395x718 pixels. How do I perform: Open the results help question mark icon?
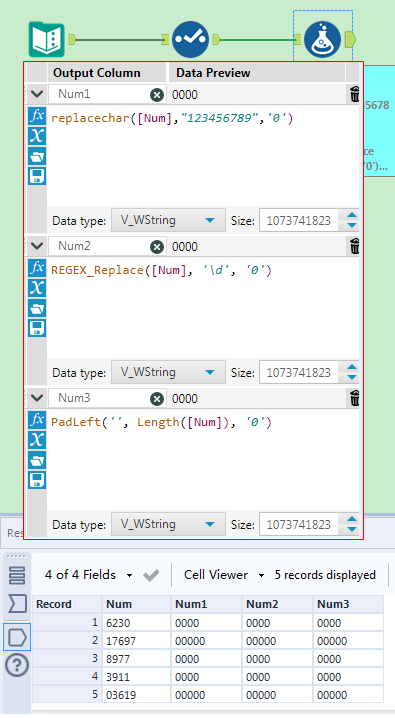pyautogui.click(x=17, y=665)
